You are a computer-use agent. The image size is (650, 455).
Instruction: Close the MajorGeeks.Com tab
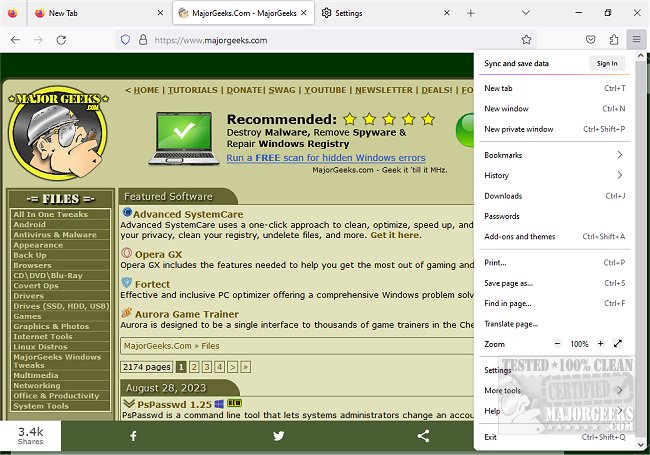304,13
